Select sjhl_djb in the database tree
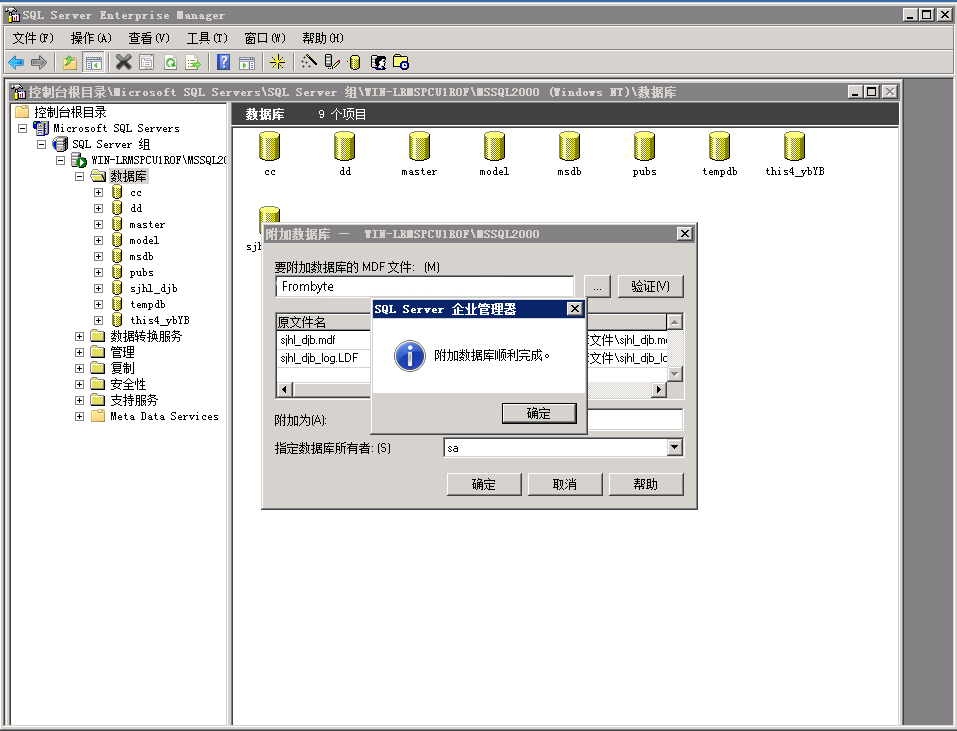Viewport: 957px width, 731px height. pyautogui.click(x=153, y=289)
